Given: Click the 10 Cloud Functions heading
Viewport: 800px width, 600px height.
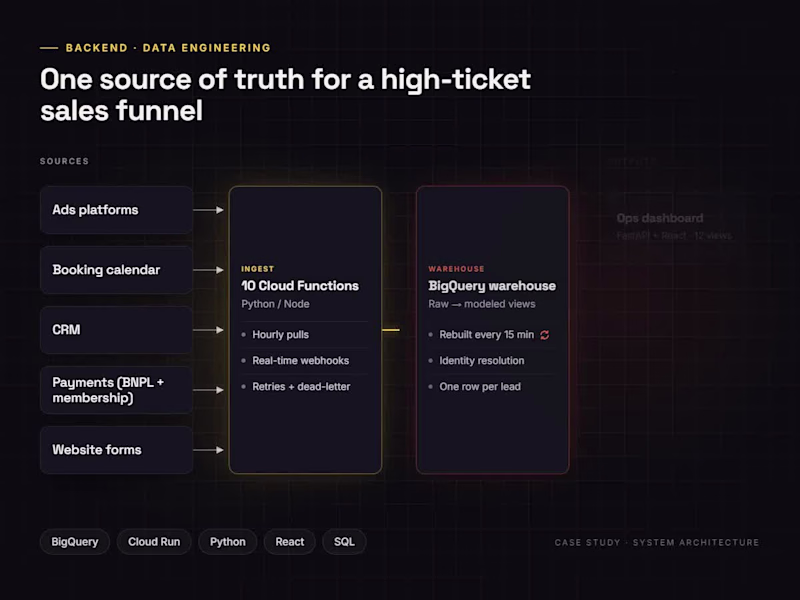Looking at the screenshot, I should pyautogui.click(x=300, y=286).
